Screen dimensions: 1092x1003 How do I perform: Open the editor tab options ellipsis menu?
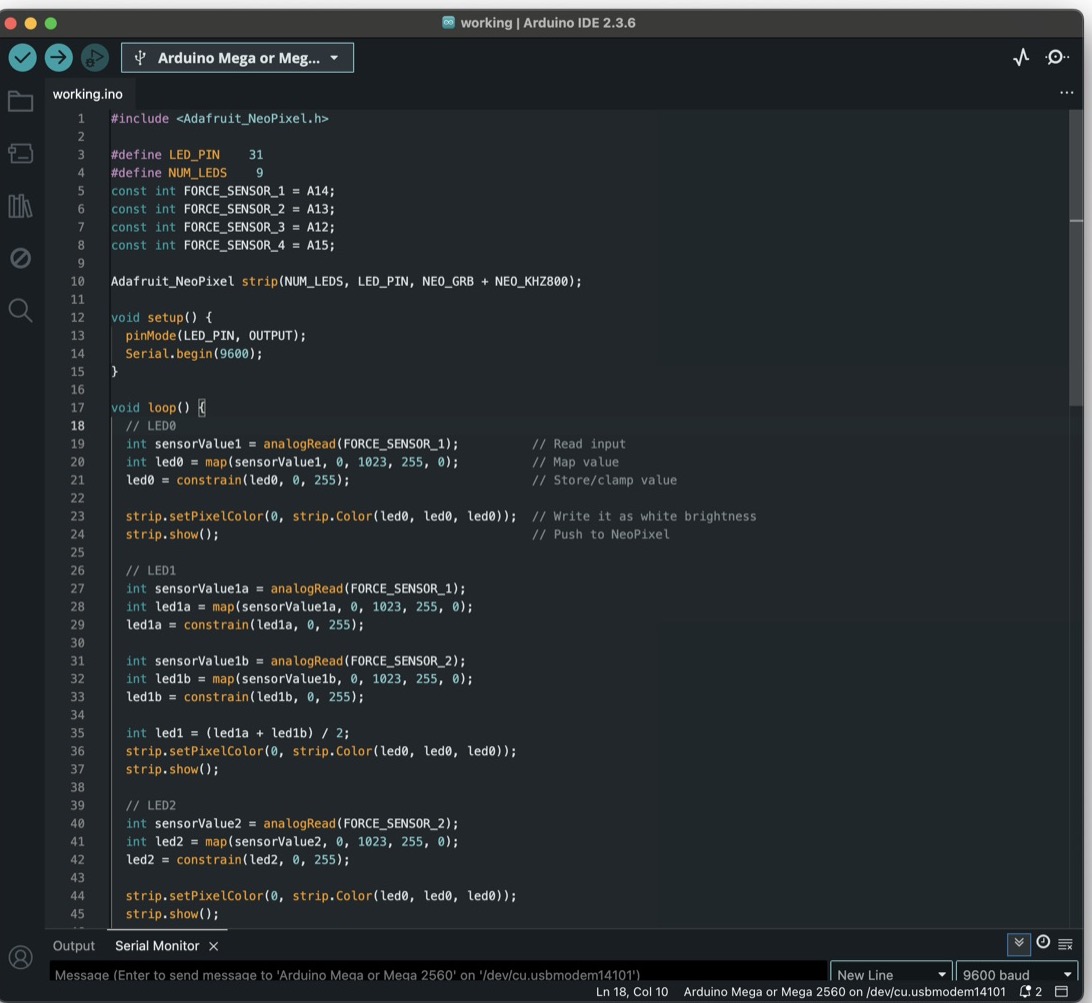(x=1066, y=92)
